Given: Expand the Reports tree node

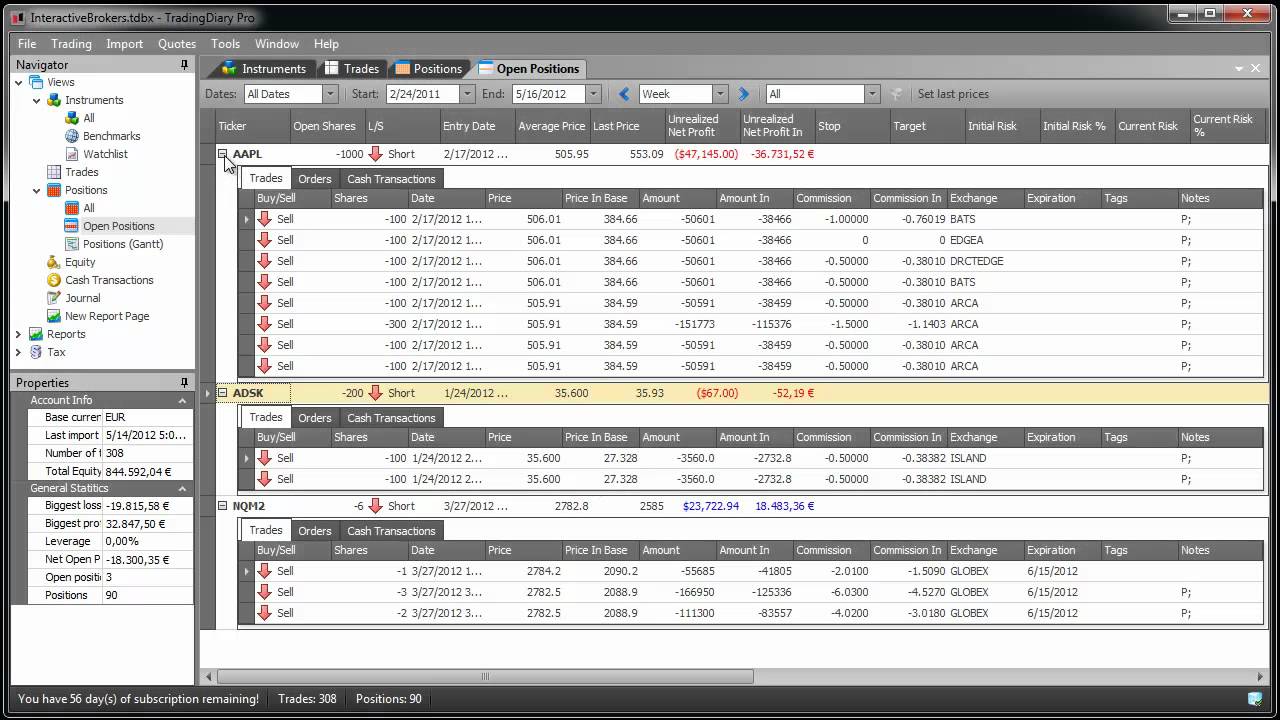Looking at the screenshot, I should point(19,334).
